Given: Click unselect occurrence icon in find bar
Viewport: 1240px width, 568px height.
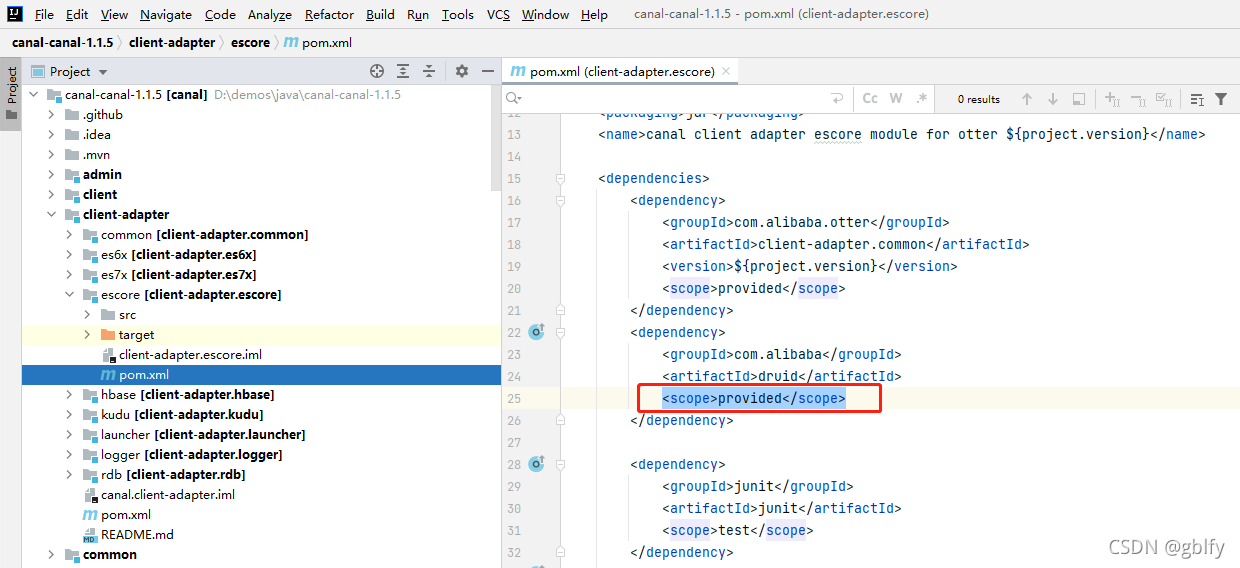Looking at the screenshot, I should pos(1138,99).
